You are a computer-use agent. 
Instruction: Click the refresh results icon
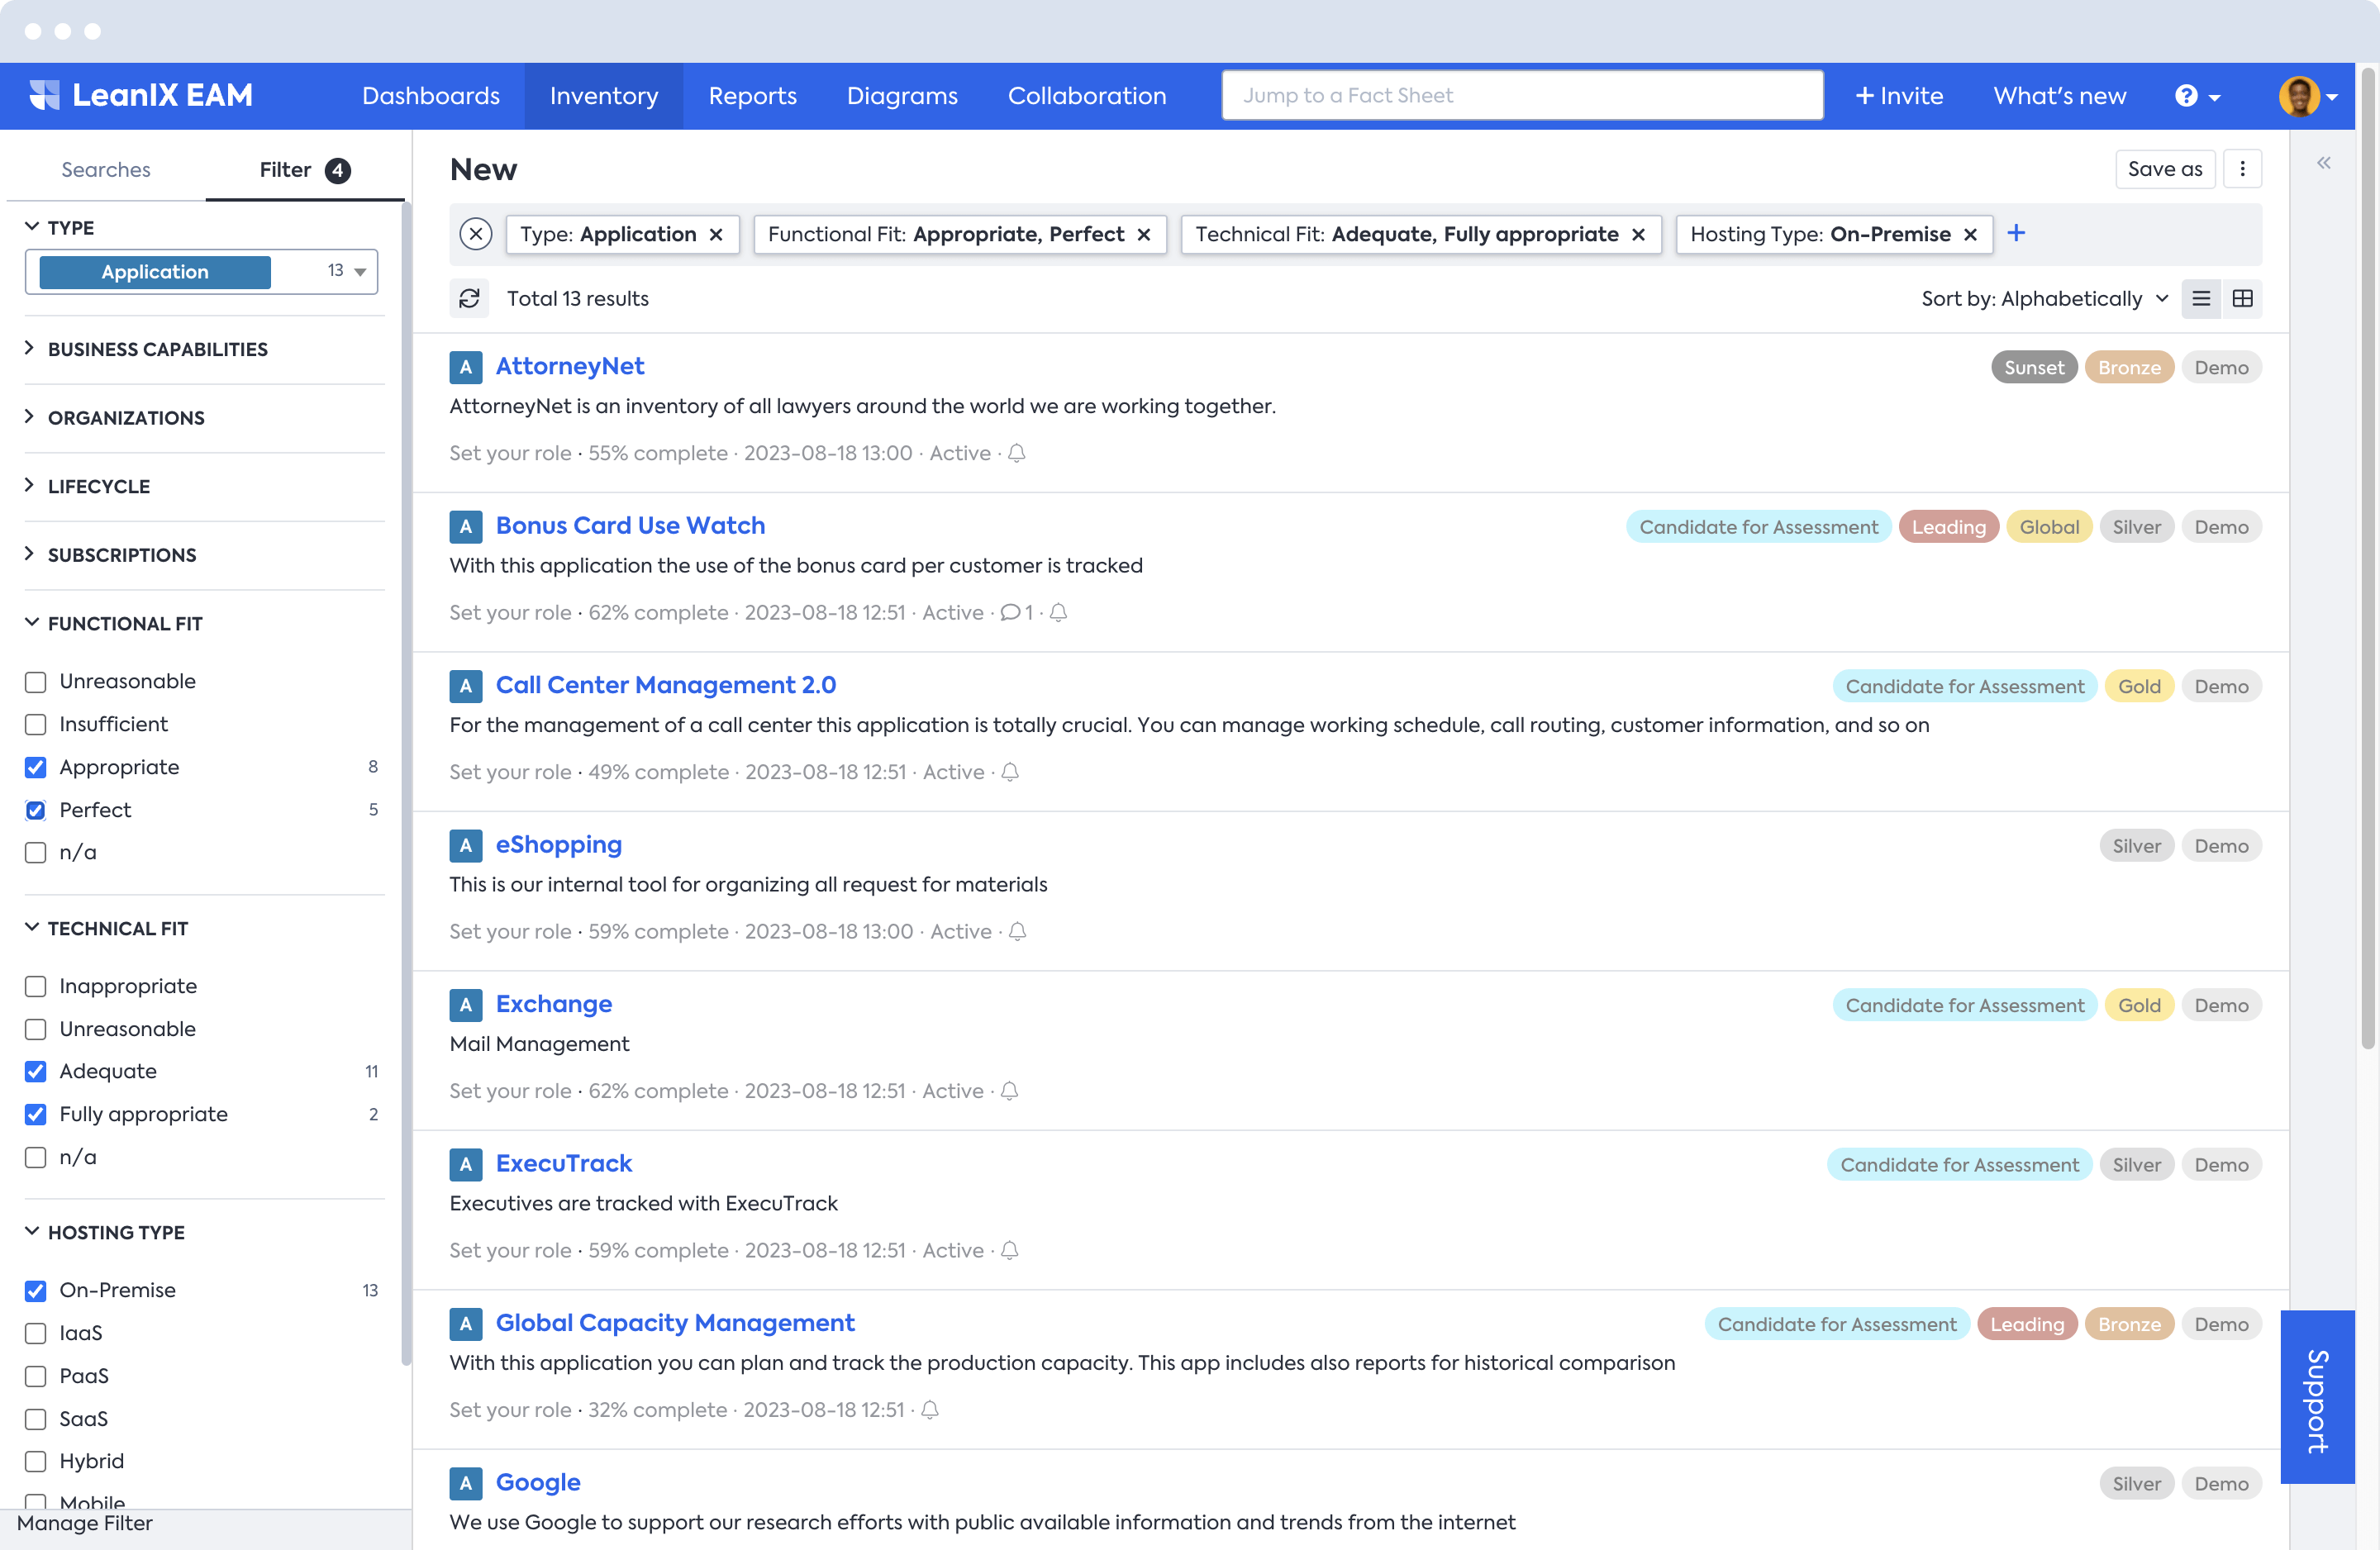point(469,298)
